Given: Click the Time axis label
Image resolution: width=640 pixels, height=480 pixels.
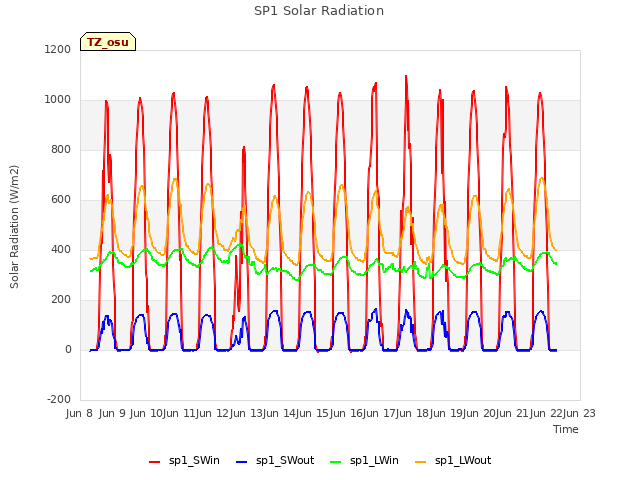Looking at the screenshot, I should (566, 429).
